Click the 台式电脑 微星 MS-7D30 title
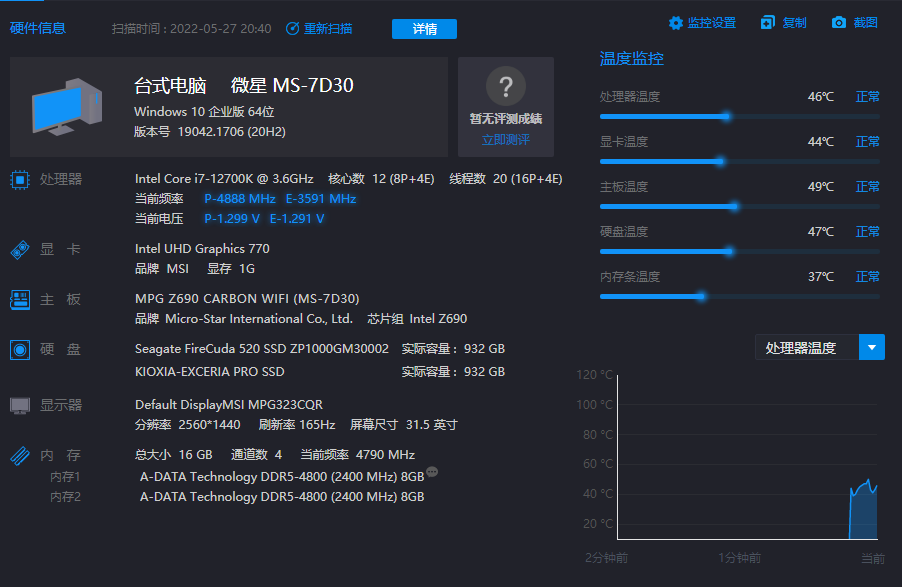The width and height of the screenshot is (902, 587). [244, 86]
